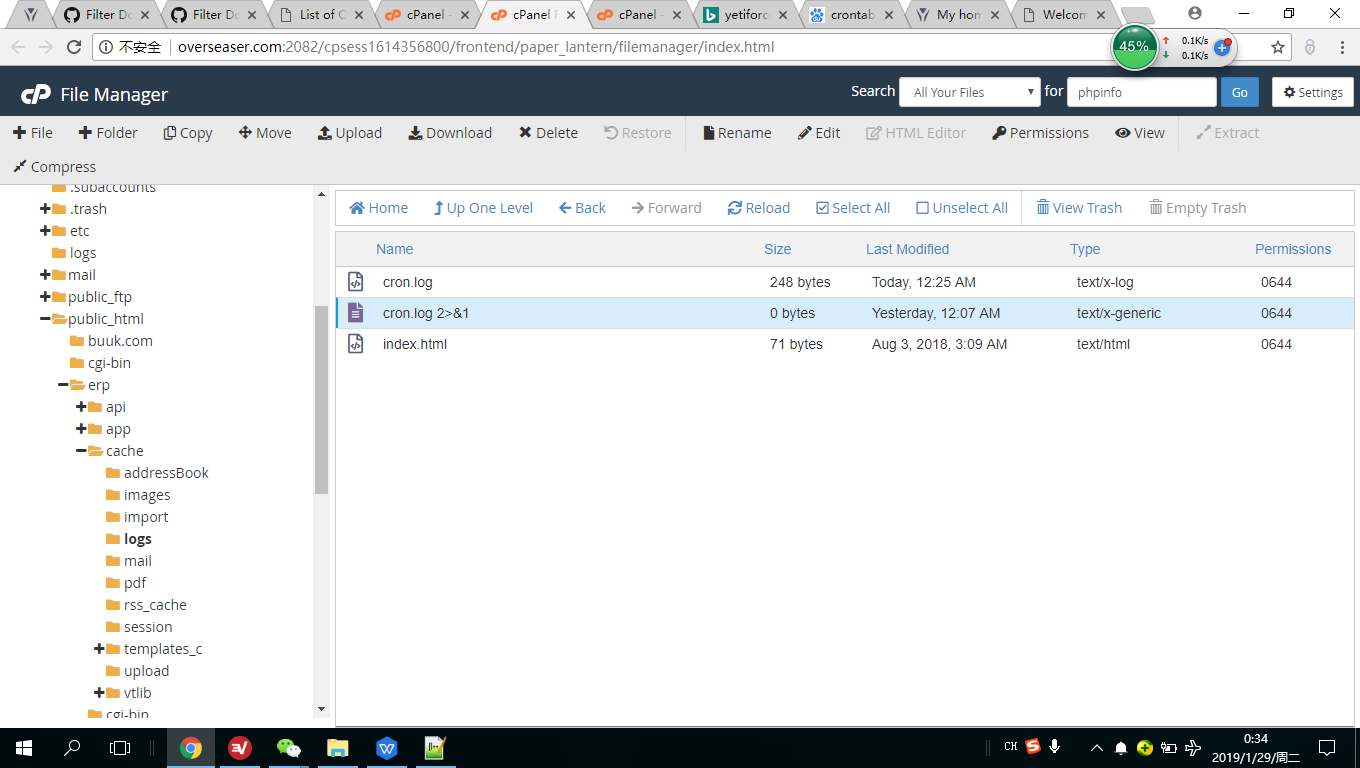Click the Upload toolbar button
Screen dimensions: 1360x768
350,133
